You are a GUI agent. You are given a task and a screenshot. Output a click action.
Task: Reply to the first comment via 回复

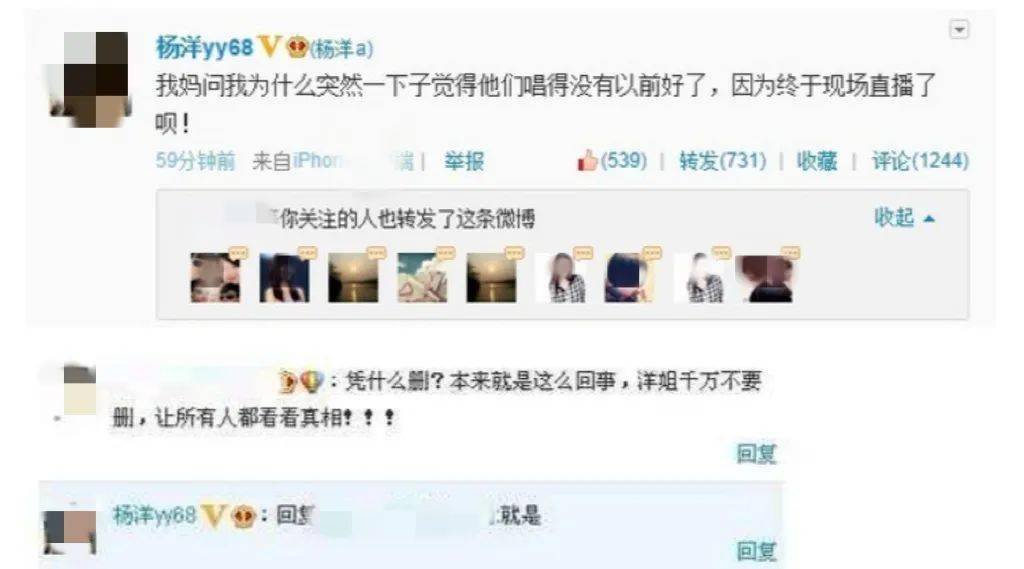coord(756,453)
